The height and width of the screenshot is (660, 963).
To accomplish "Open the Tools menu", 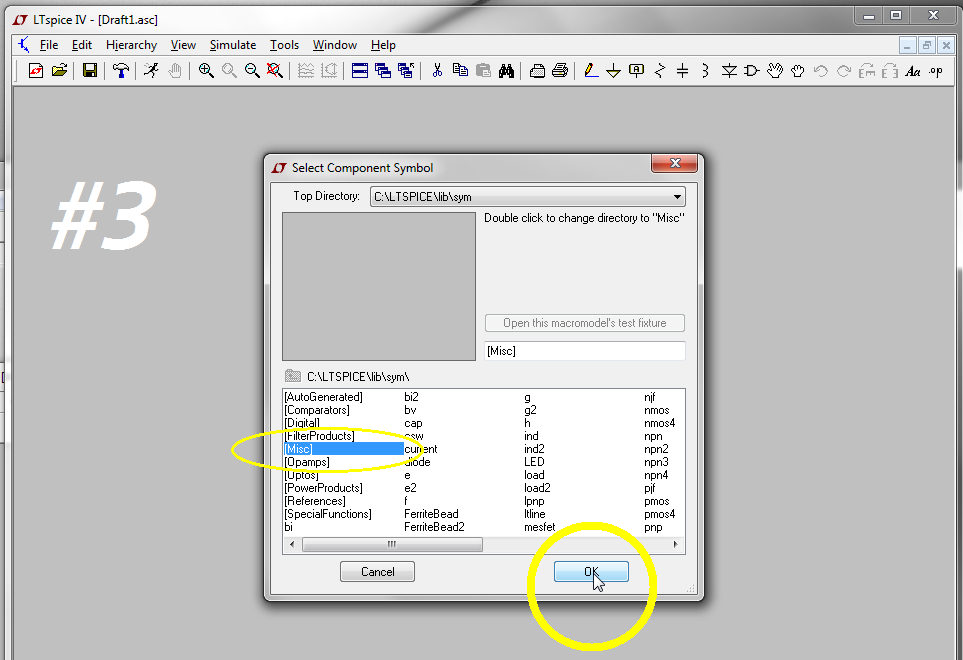I will click(x=284, y=45).
